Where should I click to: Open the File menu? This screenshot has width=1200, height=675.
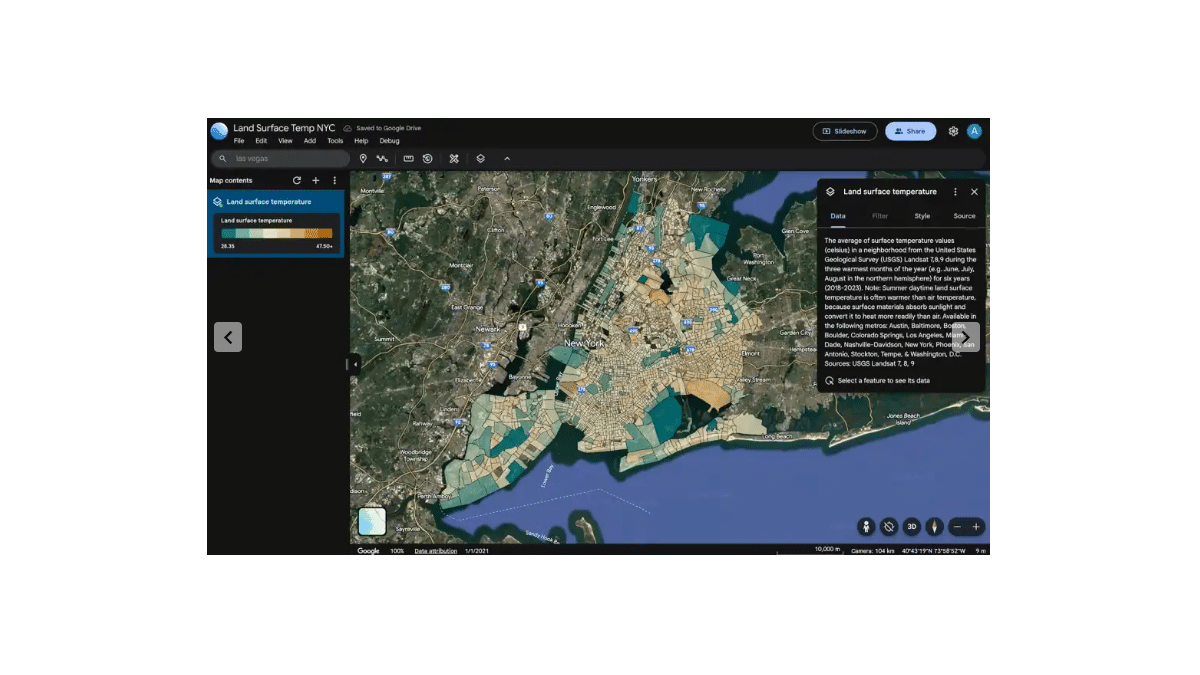coord(239,141)
